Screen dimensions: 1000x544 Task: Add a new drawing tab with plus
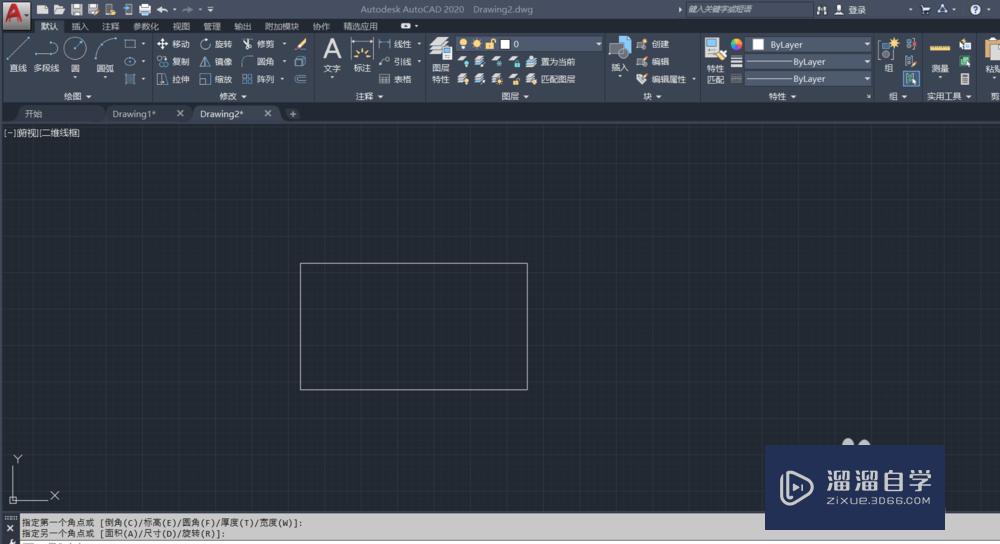click(293, 114)
